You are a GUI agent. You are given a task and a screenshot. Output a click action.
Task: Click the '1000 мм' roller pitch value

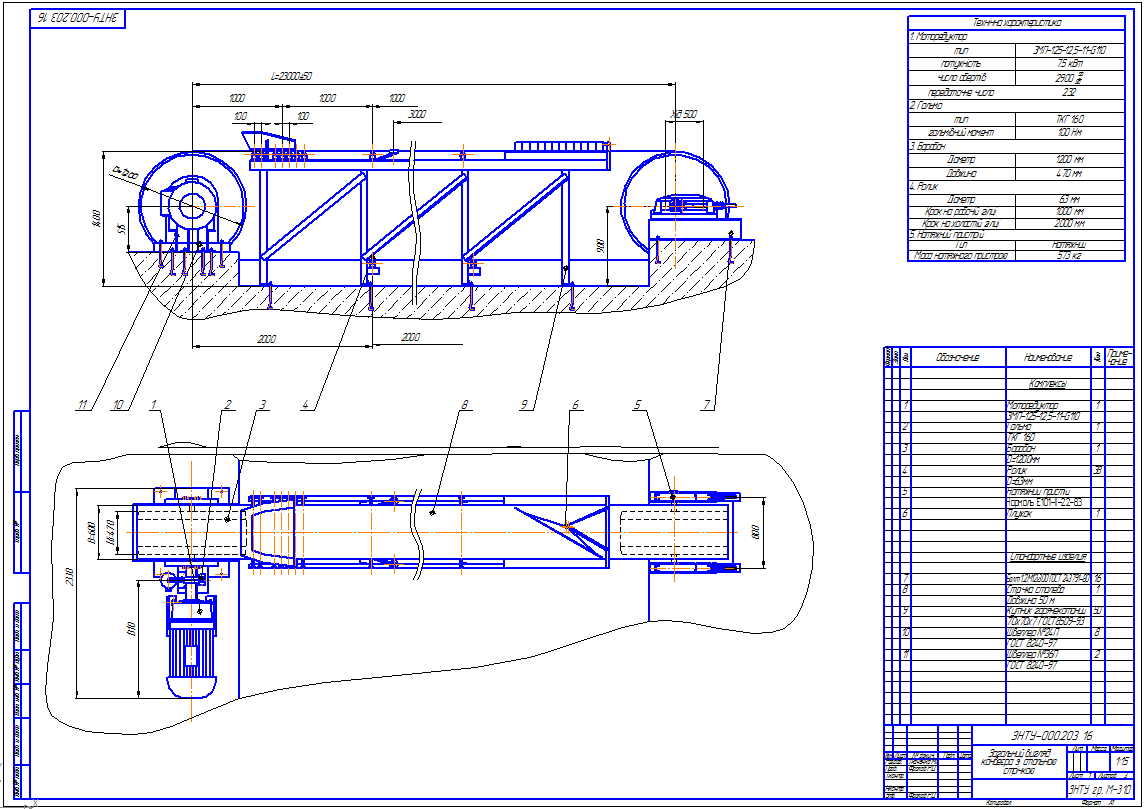coord(1069,212)
